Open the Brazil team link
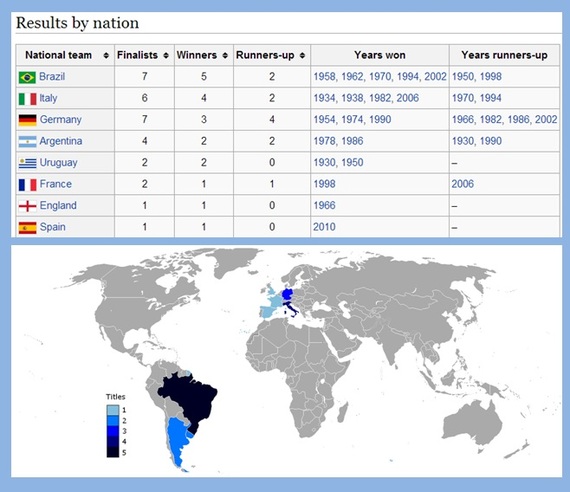The image size is (570, 492). tap(52, 76)
